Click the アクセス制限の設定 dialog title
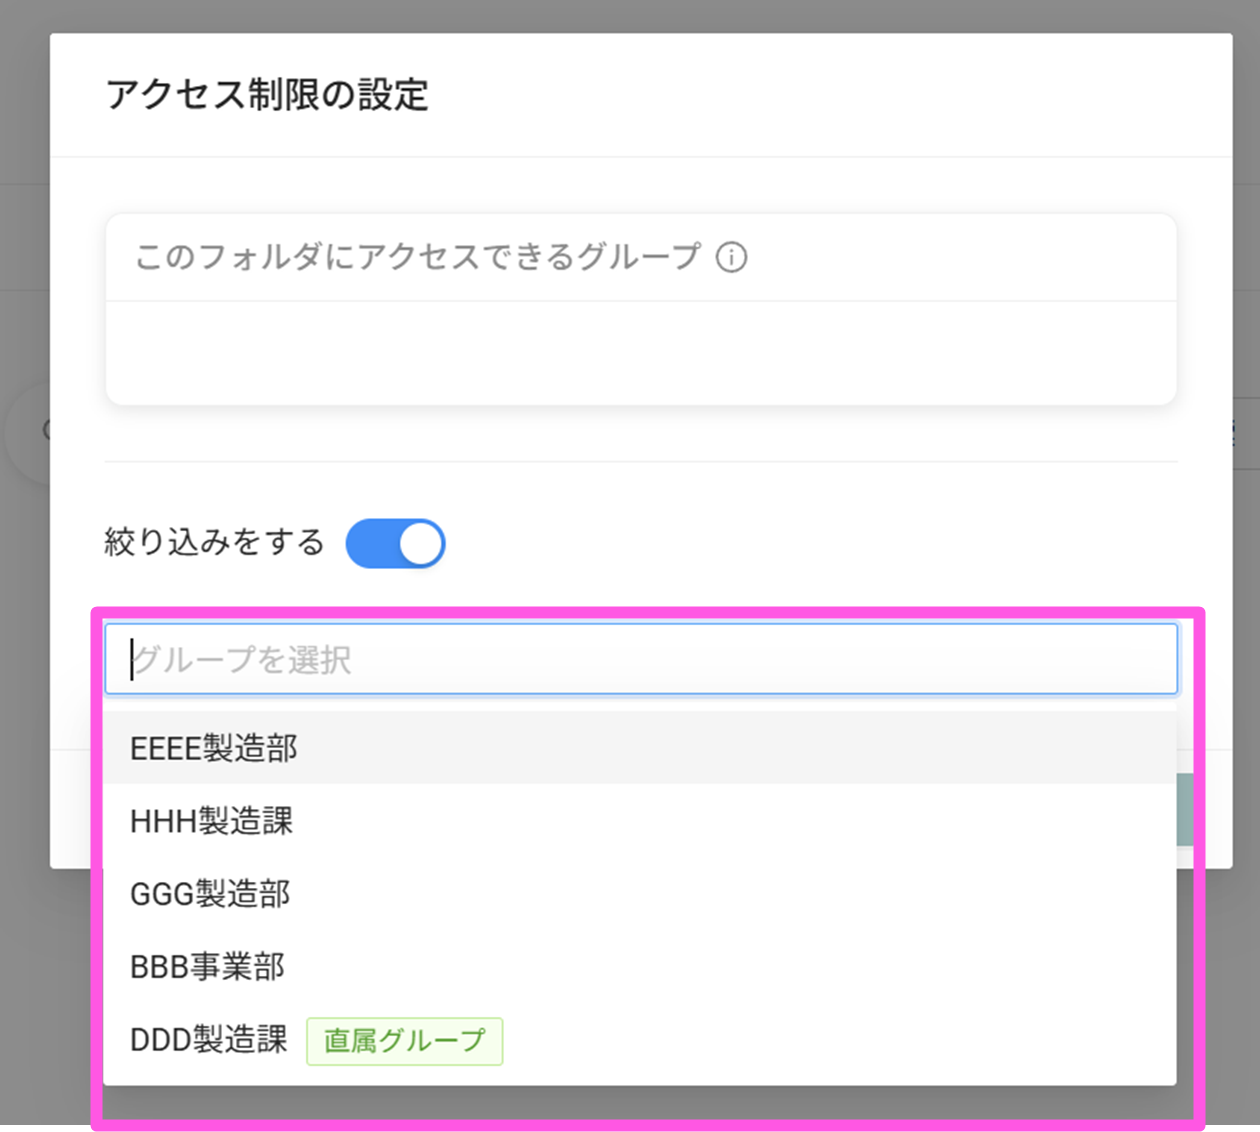This screenshot has width=1260, height=1132. [268, 95]
